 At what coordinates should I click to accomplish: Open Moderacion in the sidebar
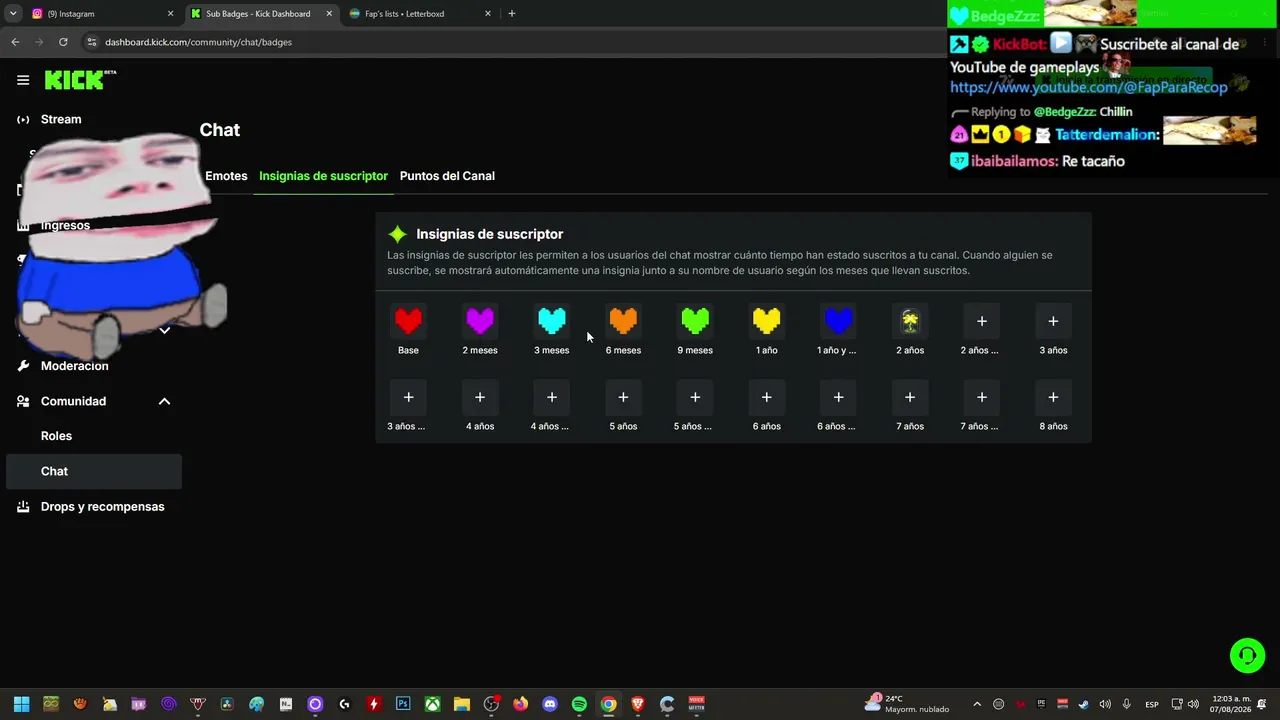tap(74, 366)
